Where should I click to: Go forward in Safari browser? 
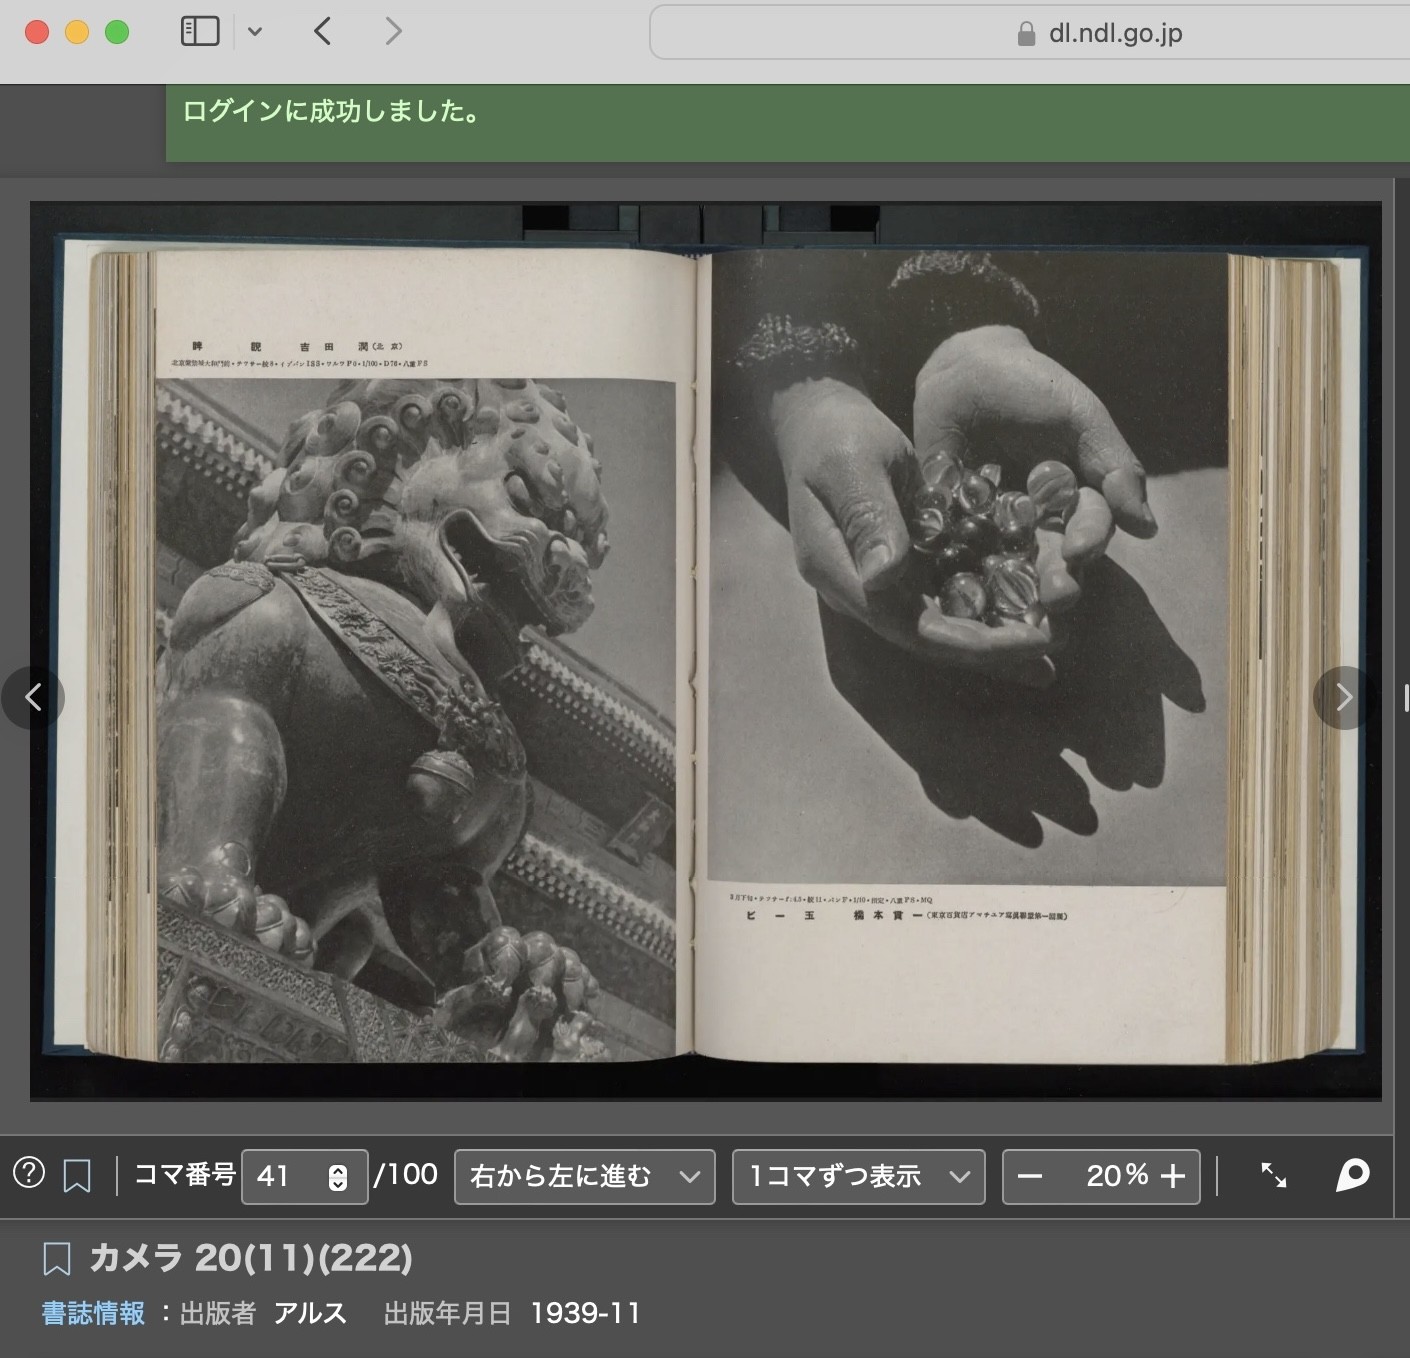tap(394, 31)
